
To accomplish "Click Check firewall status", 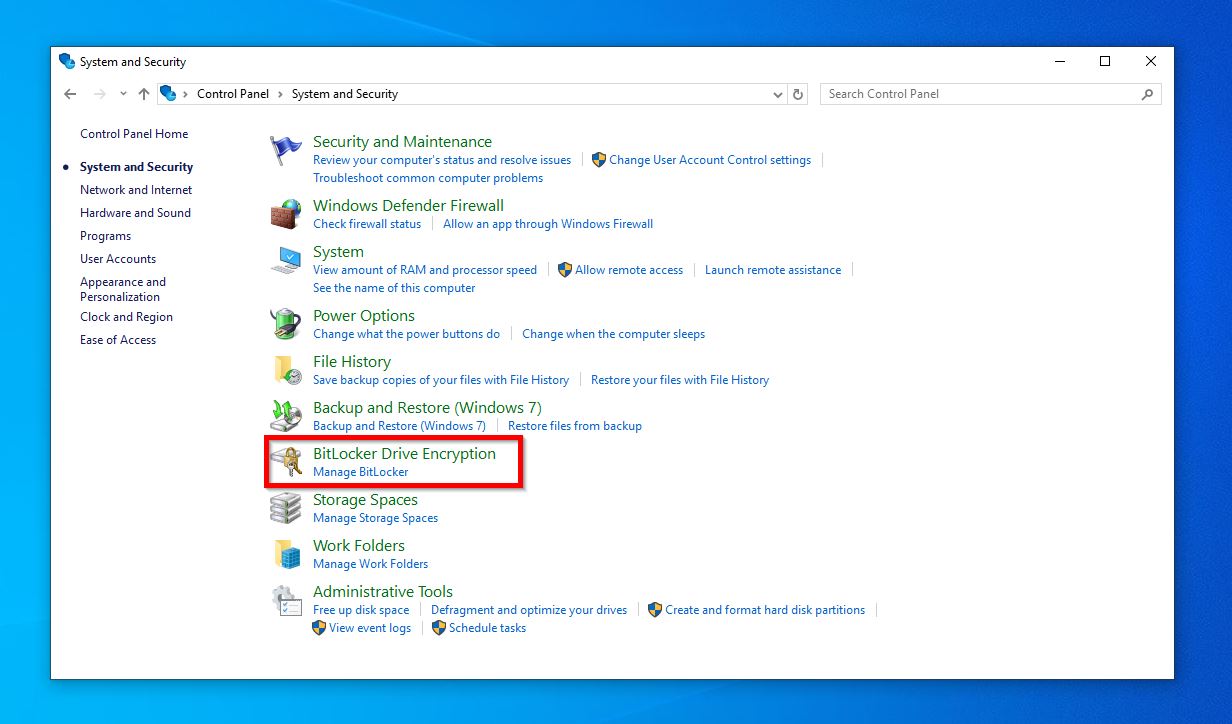I will point(367,224).
